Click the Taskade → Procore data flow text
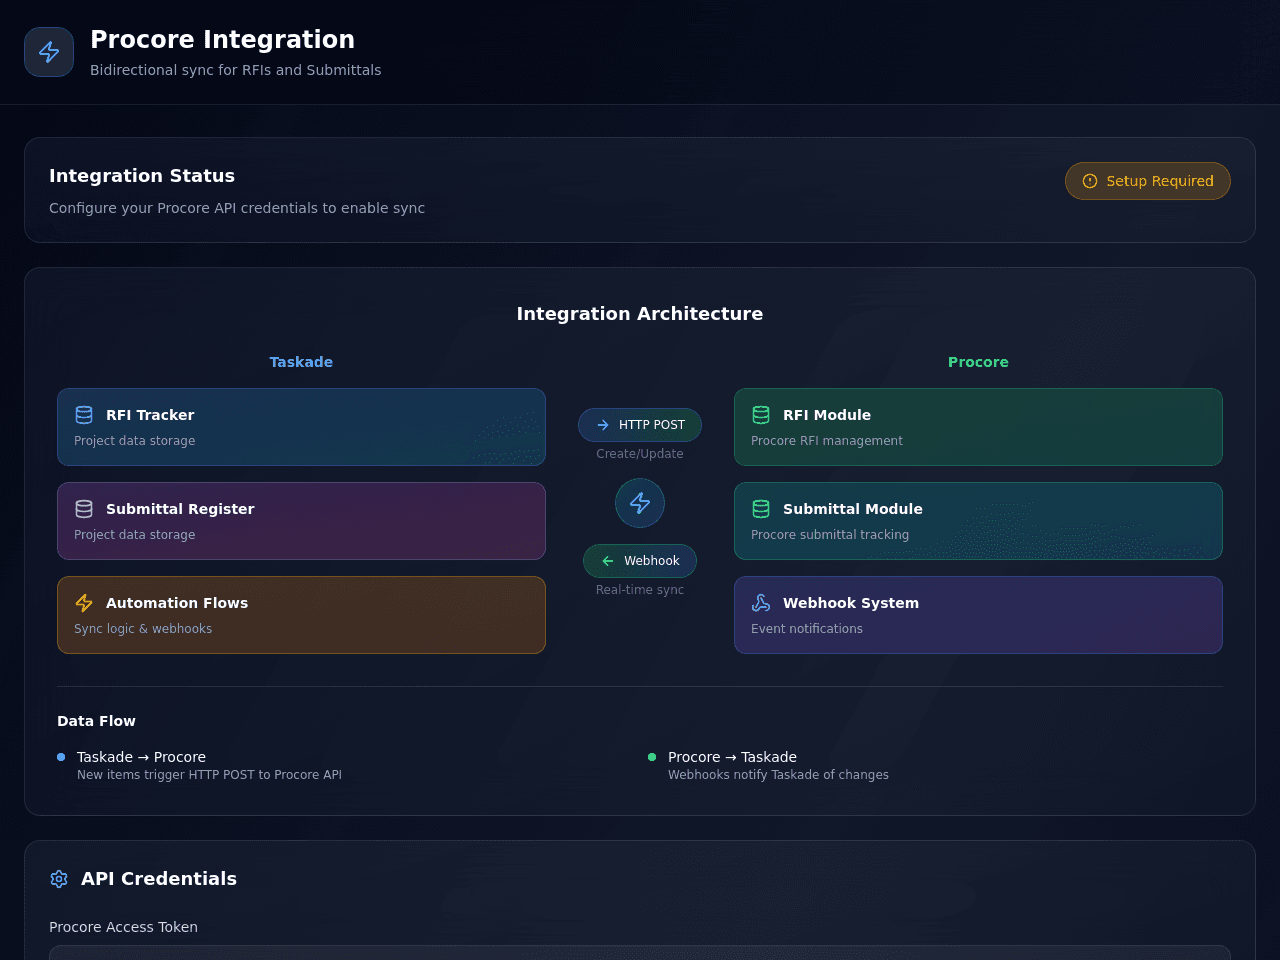 pos(141,757)
